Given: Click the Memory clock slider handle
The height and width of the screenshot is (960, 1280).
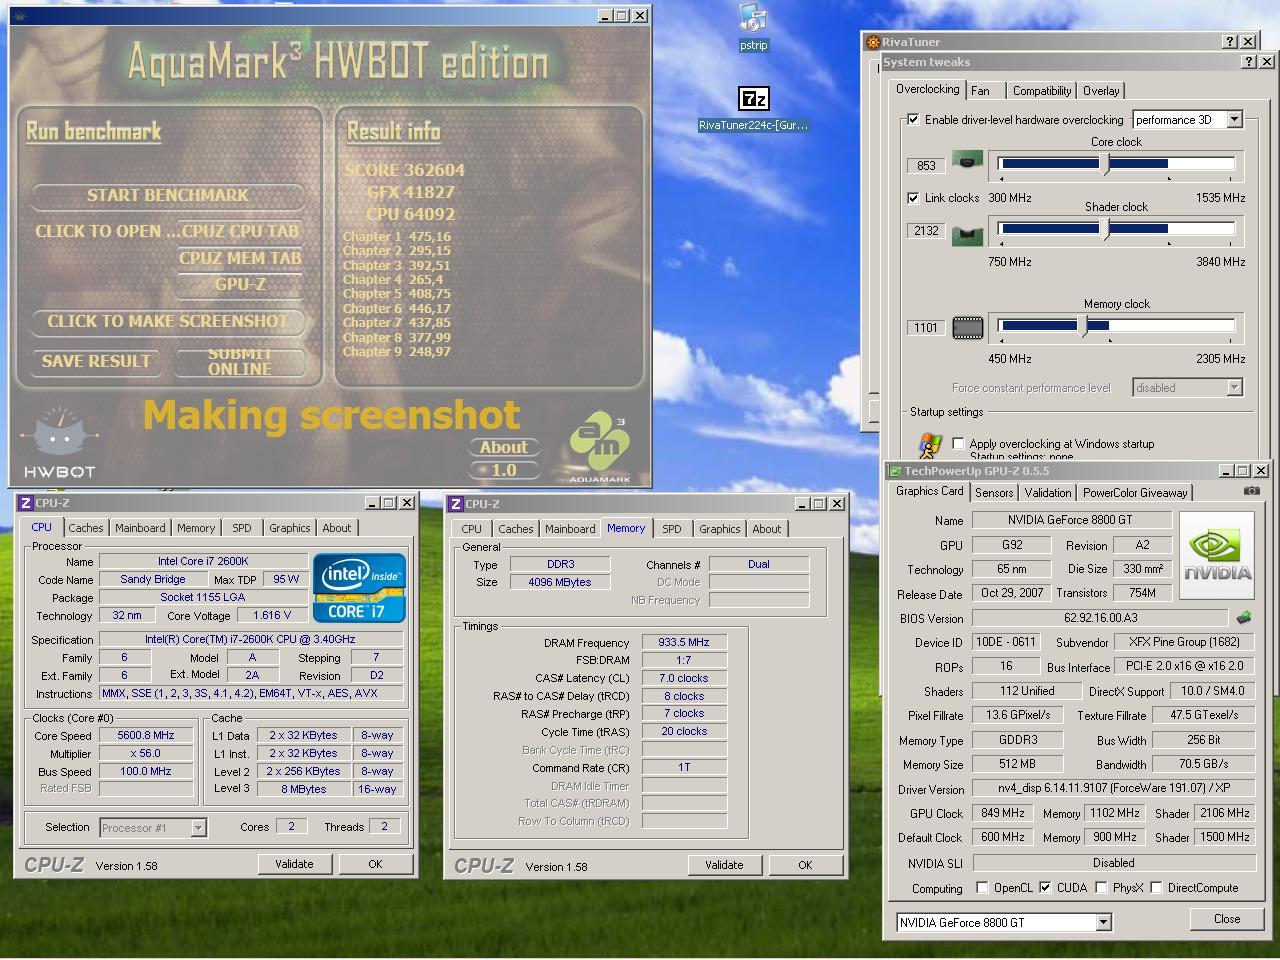Looking at the screenshot, I should point(1083,326).
